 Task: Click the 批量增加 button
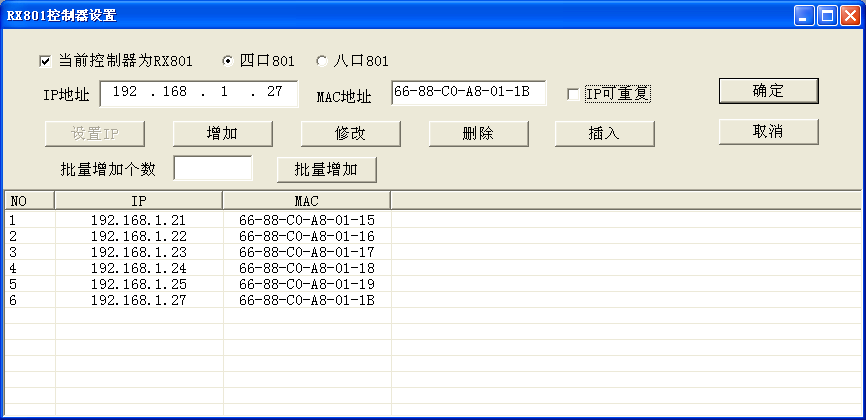(327, 170)
